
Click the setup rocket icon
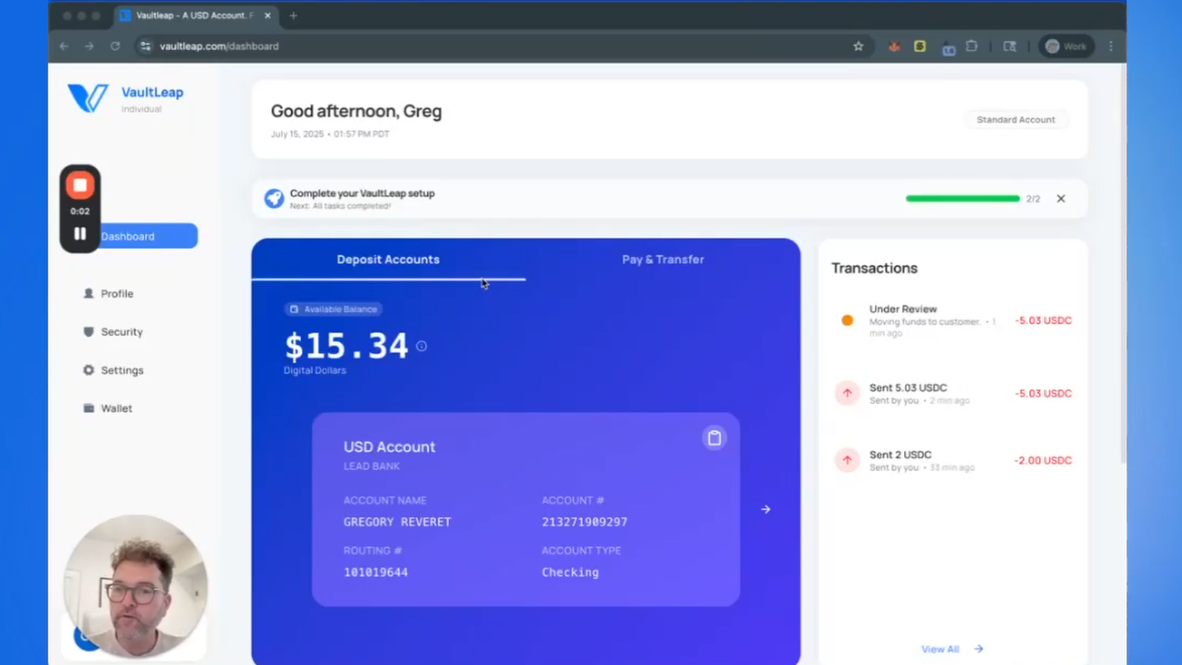coord(274,198)
